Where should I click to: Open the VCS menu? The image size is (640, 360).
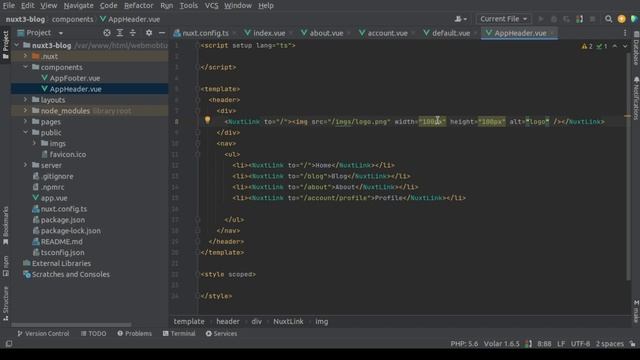click(211, 5)
